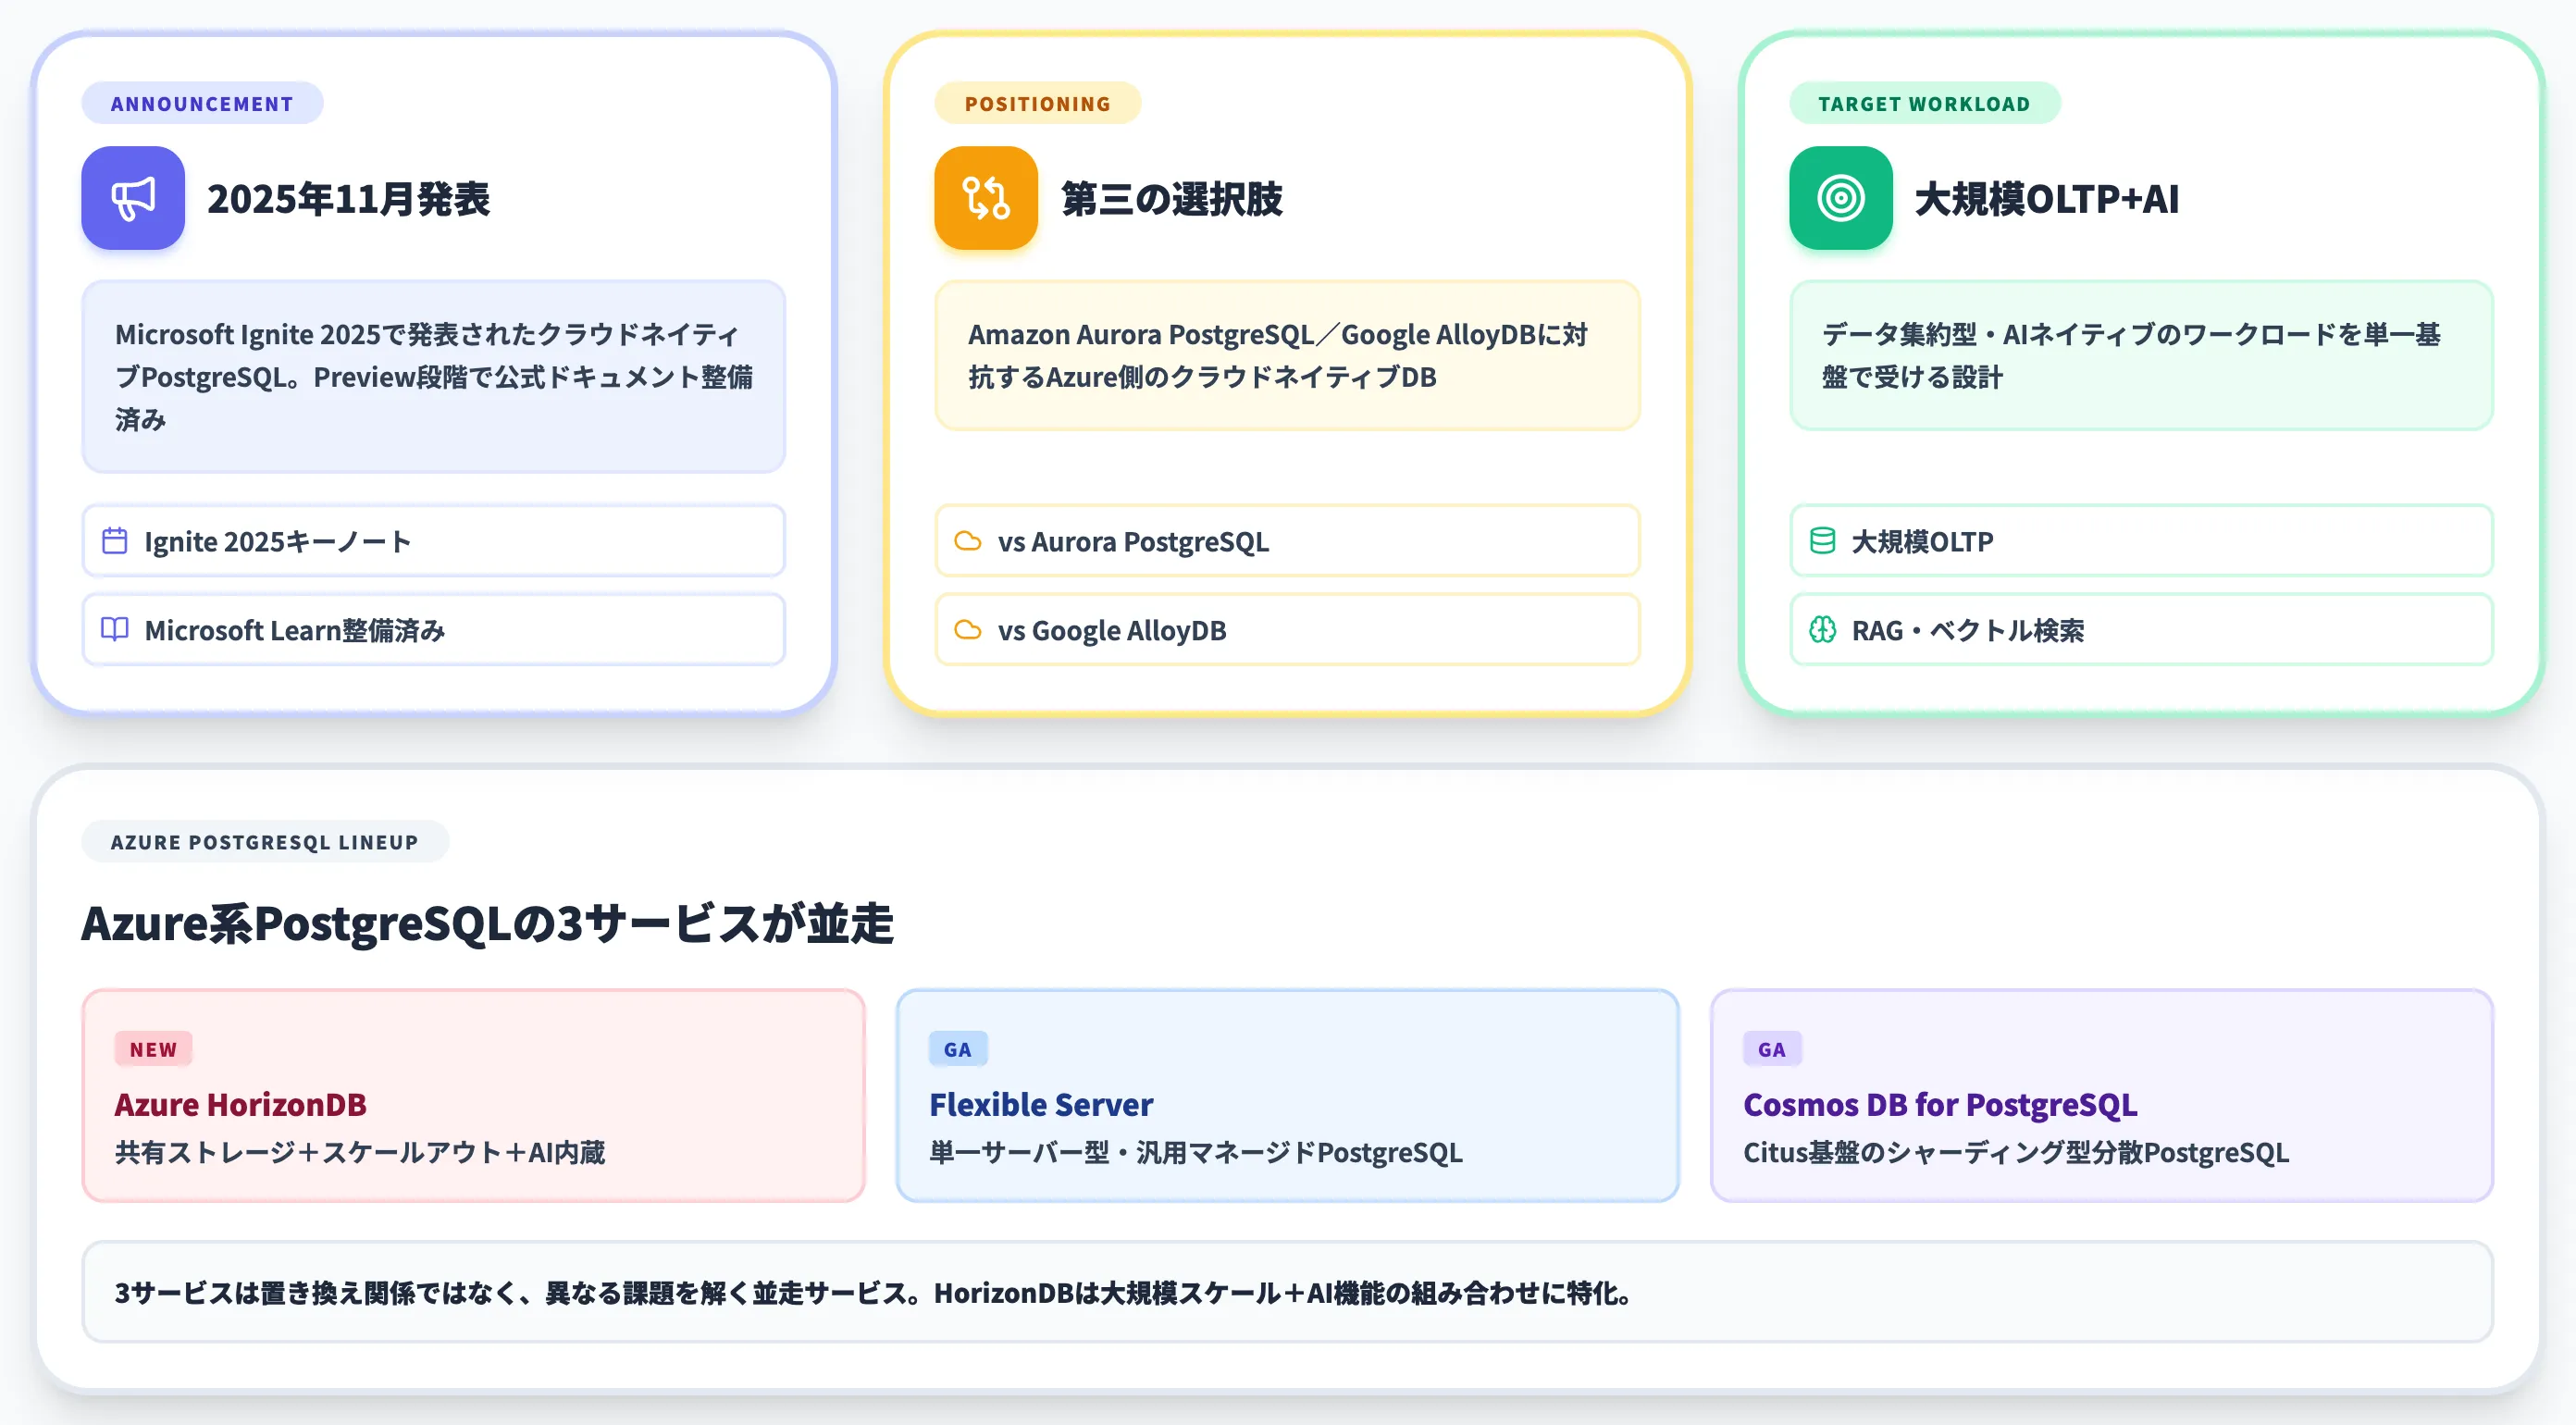Open the Azure HorizonDB title
The height and width of the screenshot is (1425, 2576).
(x=241, y=1104)
